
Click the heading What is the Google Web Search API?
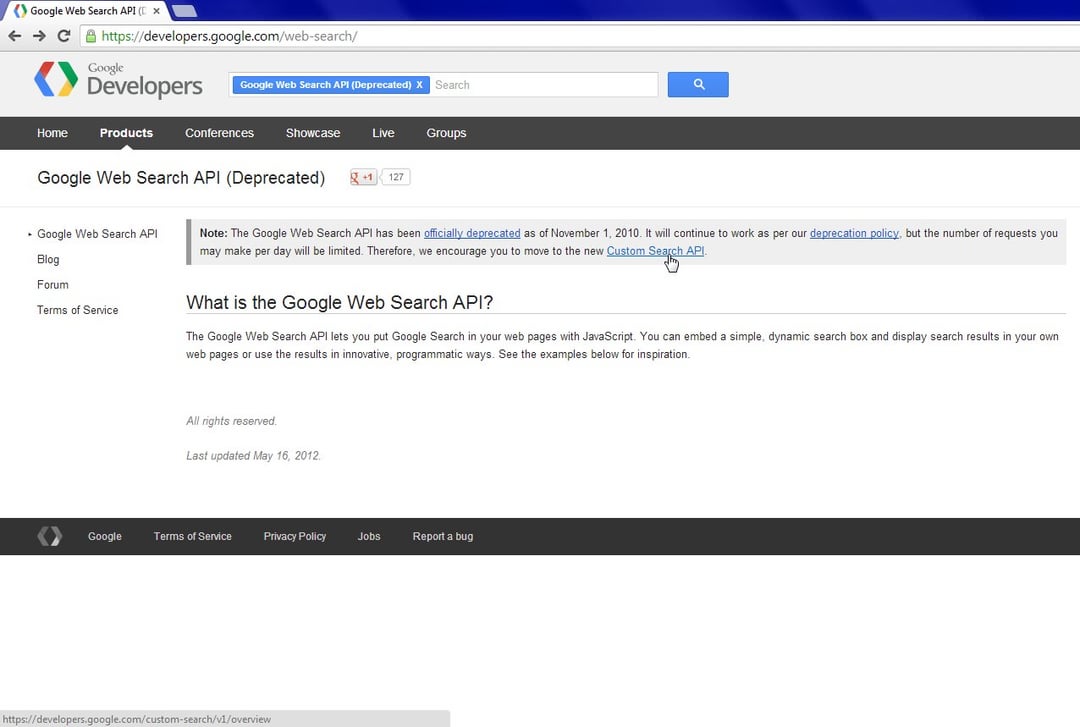340,303
